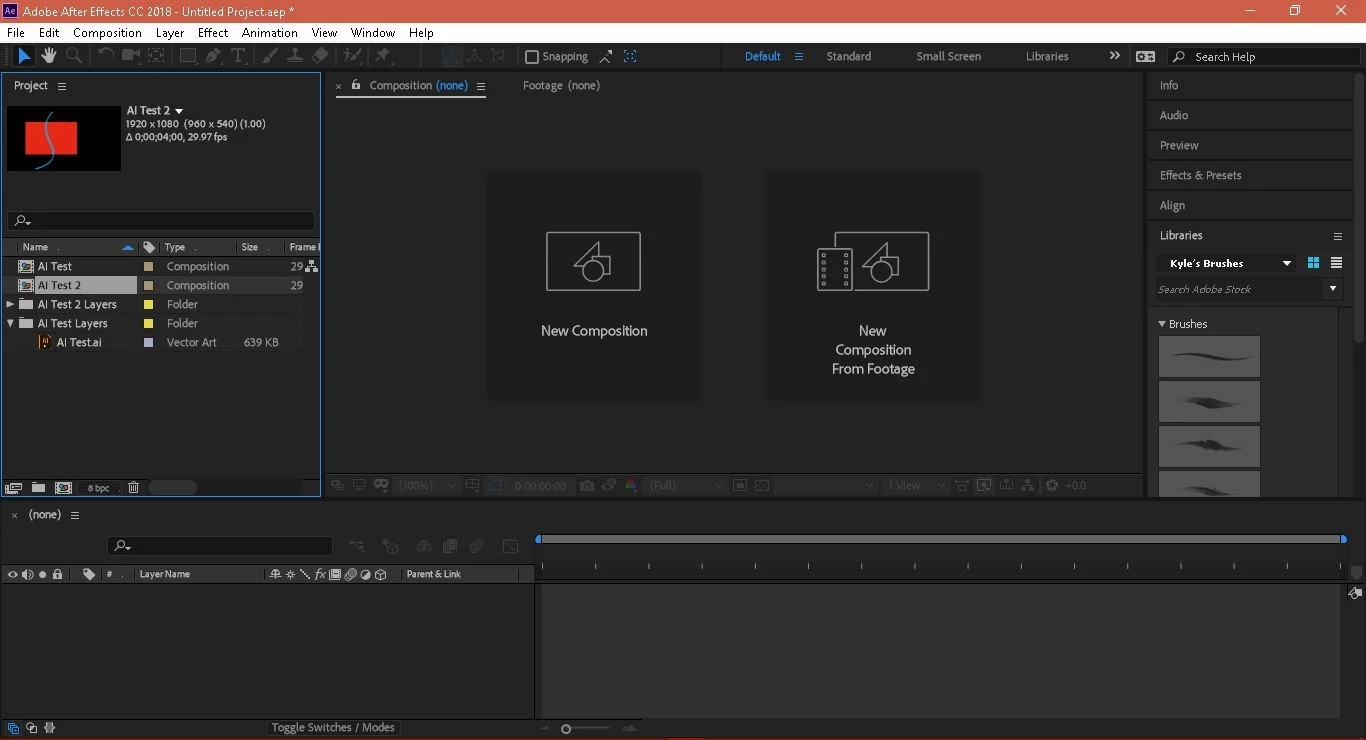Click the Composition Mini-Flowchart icon in timeline
Image resolution: width=1366 pixels, height=740 pixels.
coord(357,546)
